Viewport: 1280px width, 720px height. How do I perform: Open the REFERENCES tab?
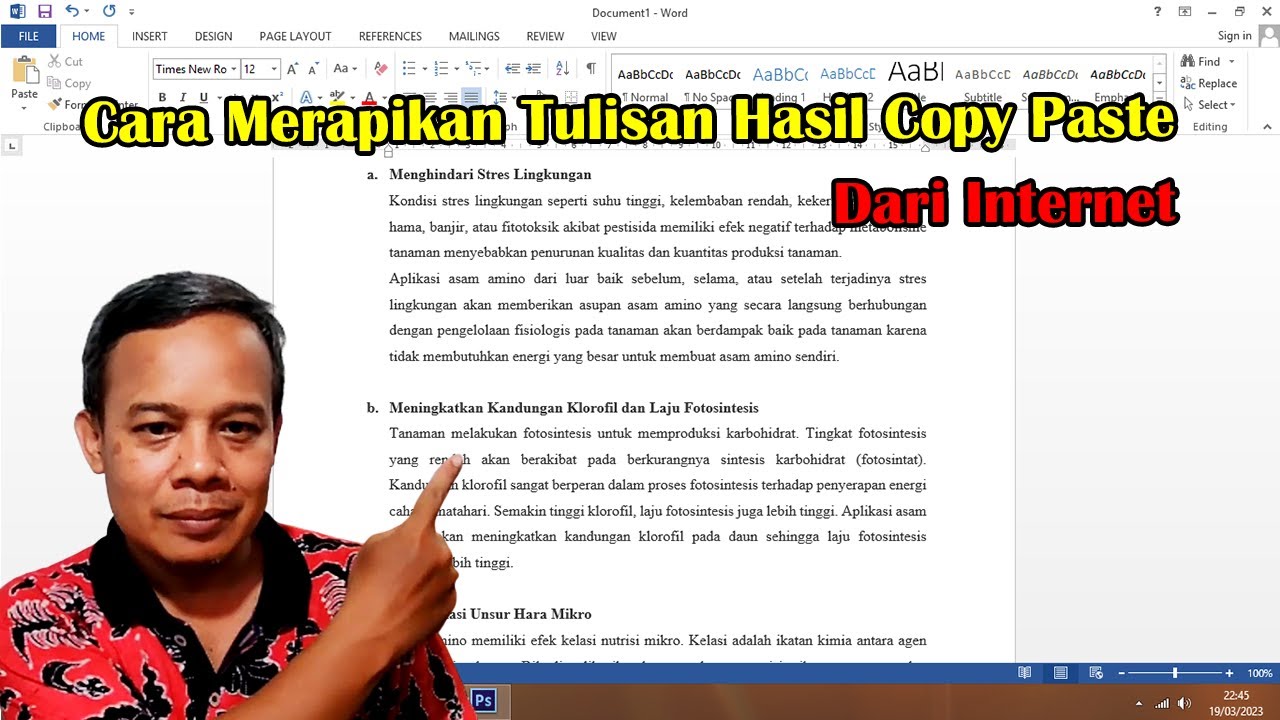(390, 36)
